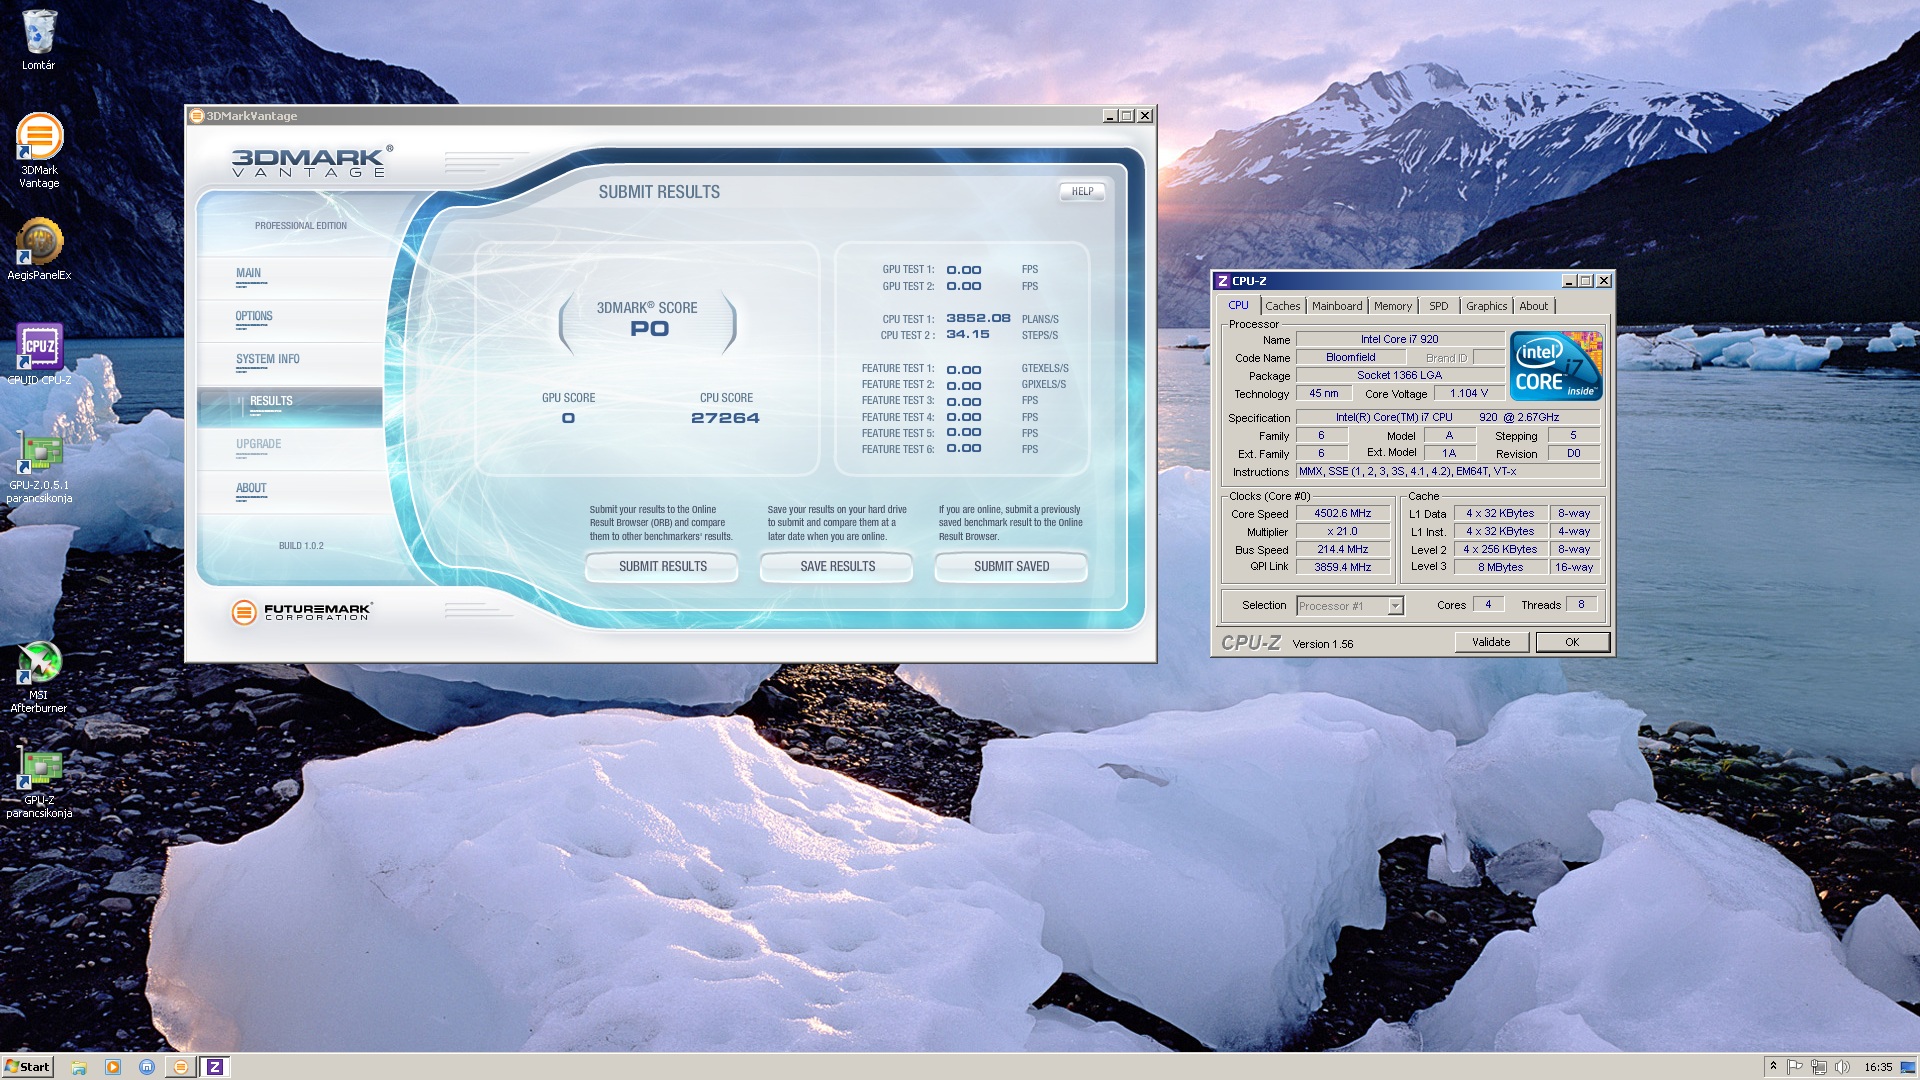Click the Bus Speed value 214.4 MHz

coord(1342,550)
